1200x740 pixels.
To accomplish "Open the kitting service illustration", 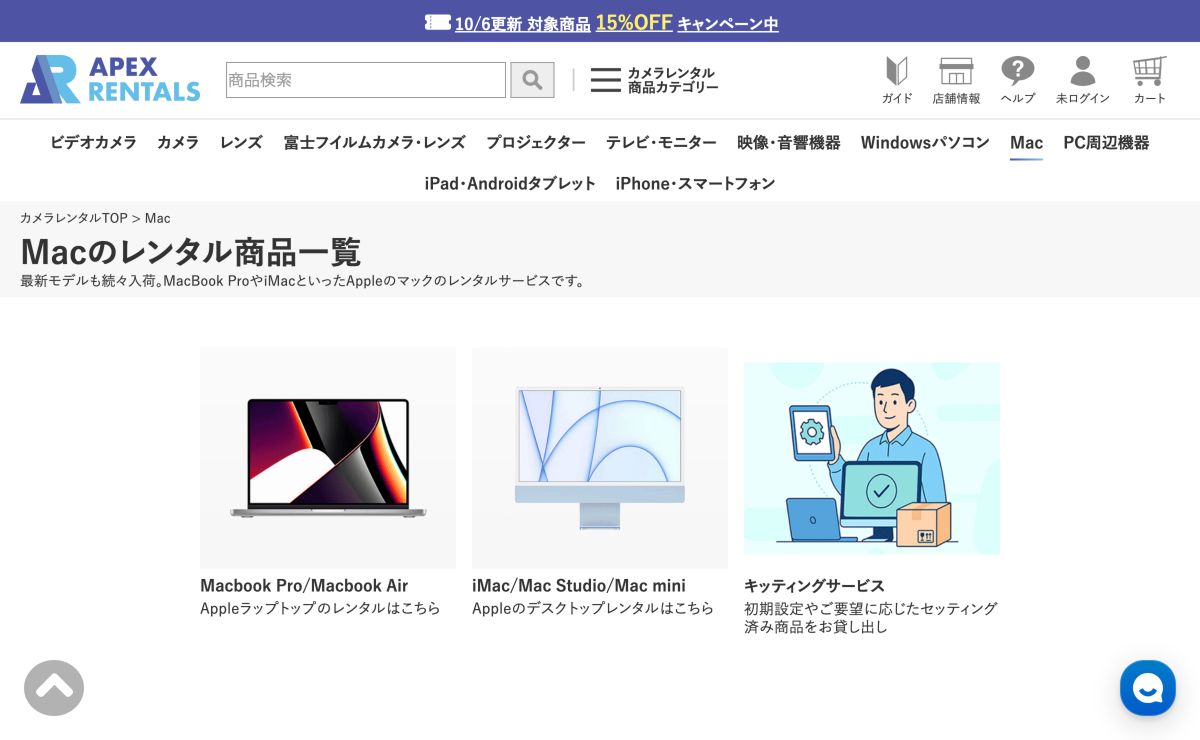I will 872,458.
